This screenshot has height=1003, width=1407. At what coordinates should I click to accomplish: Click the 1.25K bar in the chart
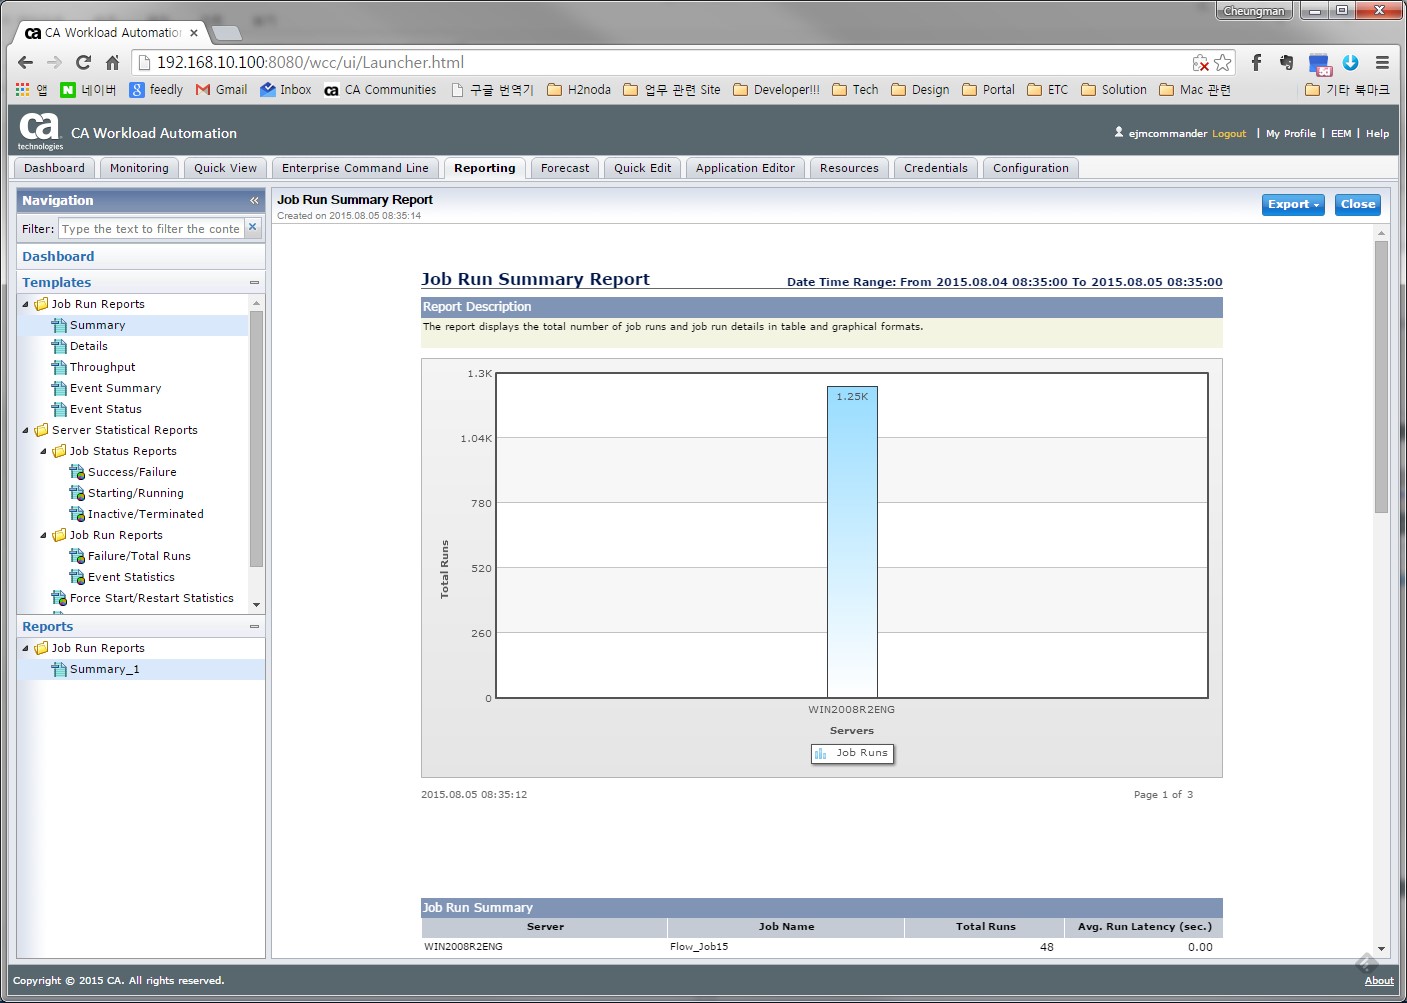(x=852, y=542)
